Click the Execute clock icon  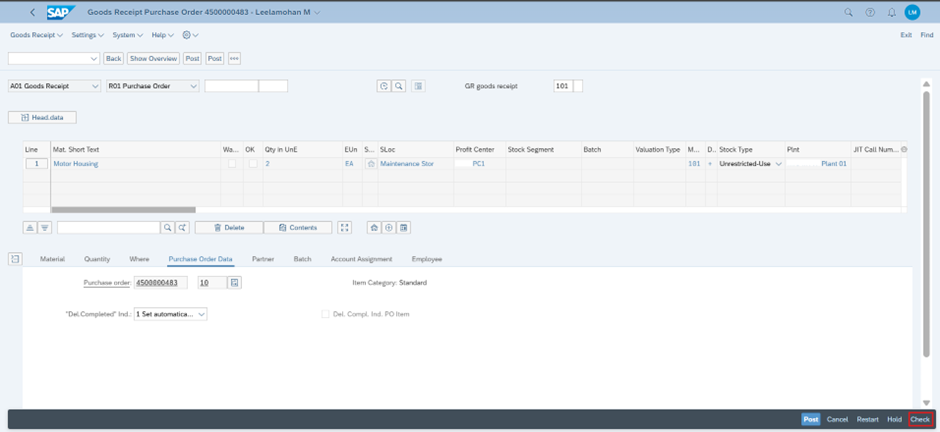[384, 86]
